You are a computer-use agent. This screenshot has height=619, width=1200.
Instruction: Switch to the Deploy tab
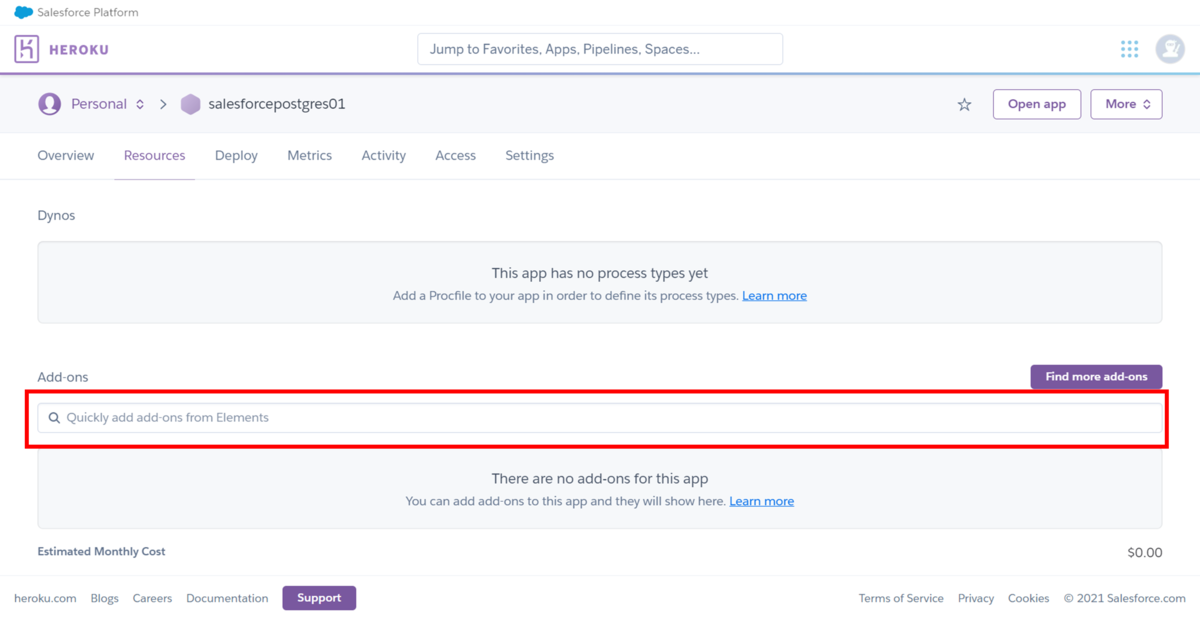coord(236,156)
